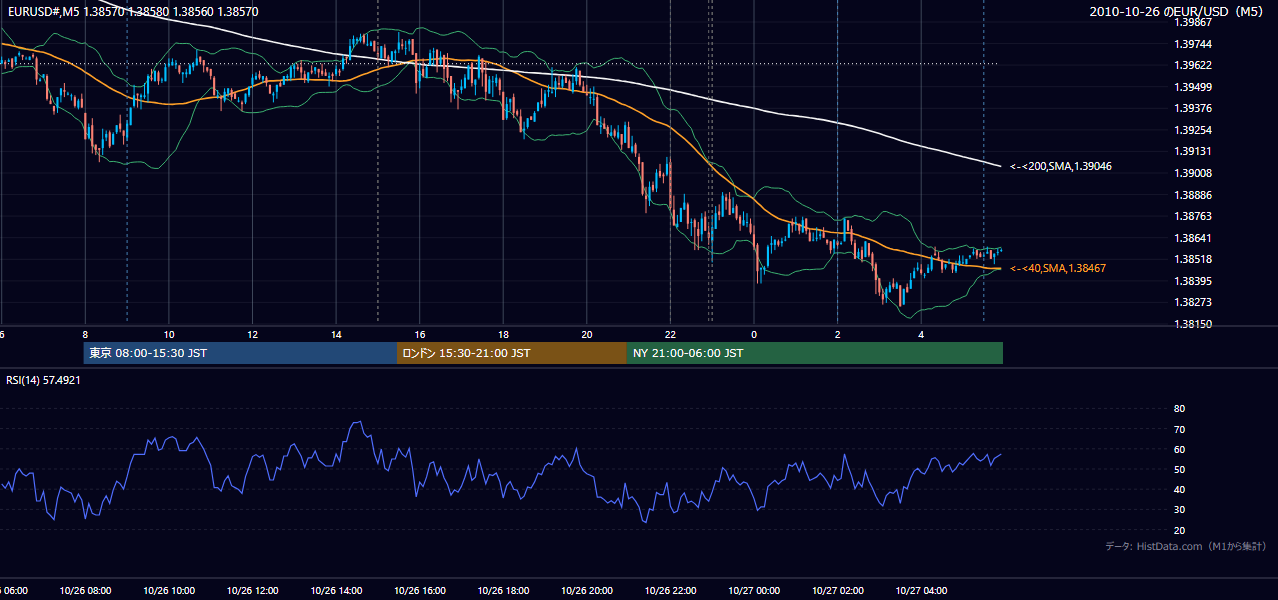Image resolution: width=1278 pixels, height=600 pixels.
Task: Click the 10/26 22:00 bottom date label
Action: coord(670,591)
